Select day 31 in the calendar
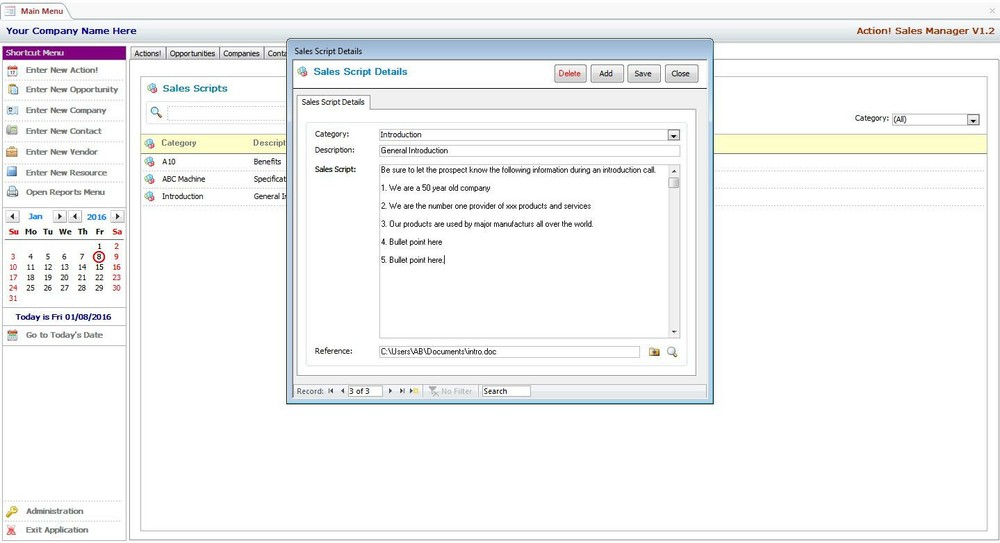This screenshot has height=543, width=1000. 13,298
